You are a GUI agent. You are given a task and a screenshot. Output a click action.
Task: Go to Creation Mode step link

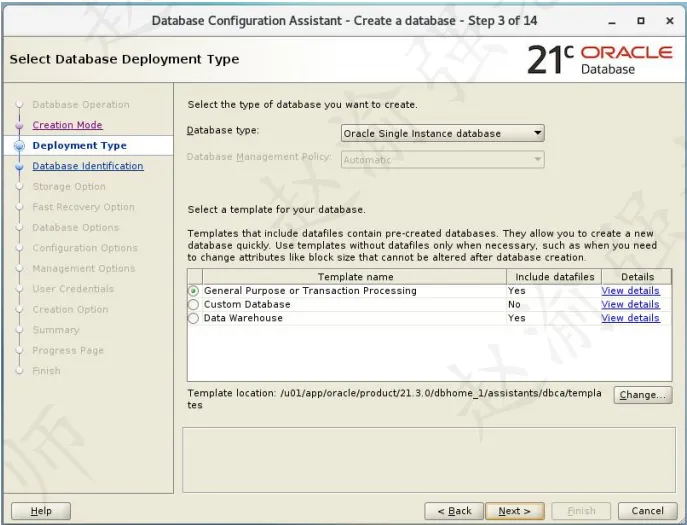click(x=67, y=125)
